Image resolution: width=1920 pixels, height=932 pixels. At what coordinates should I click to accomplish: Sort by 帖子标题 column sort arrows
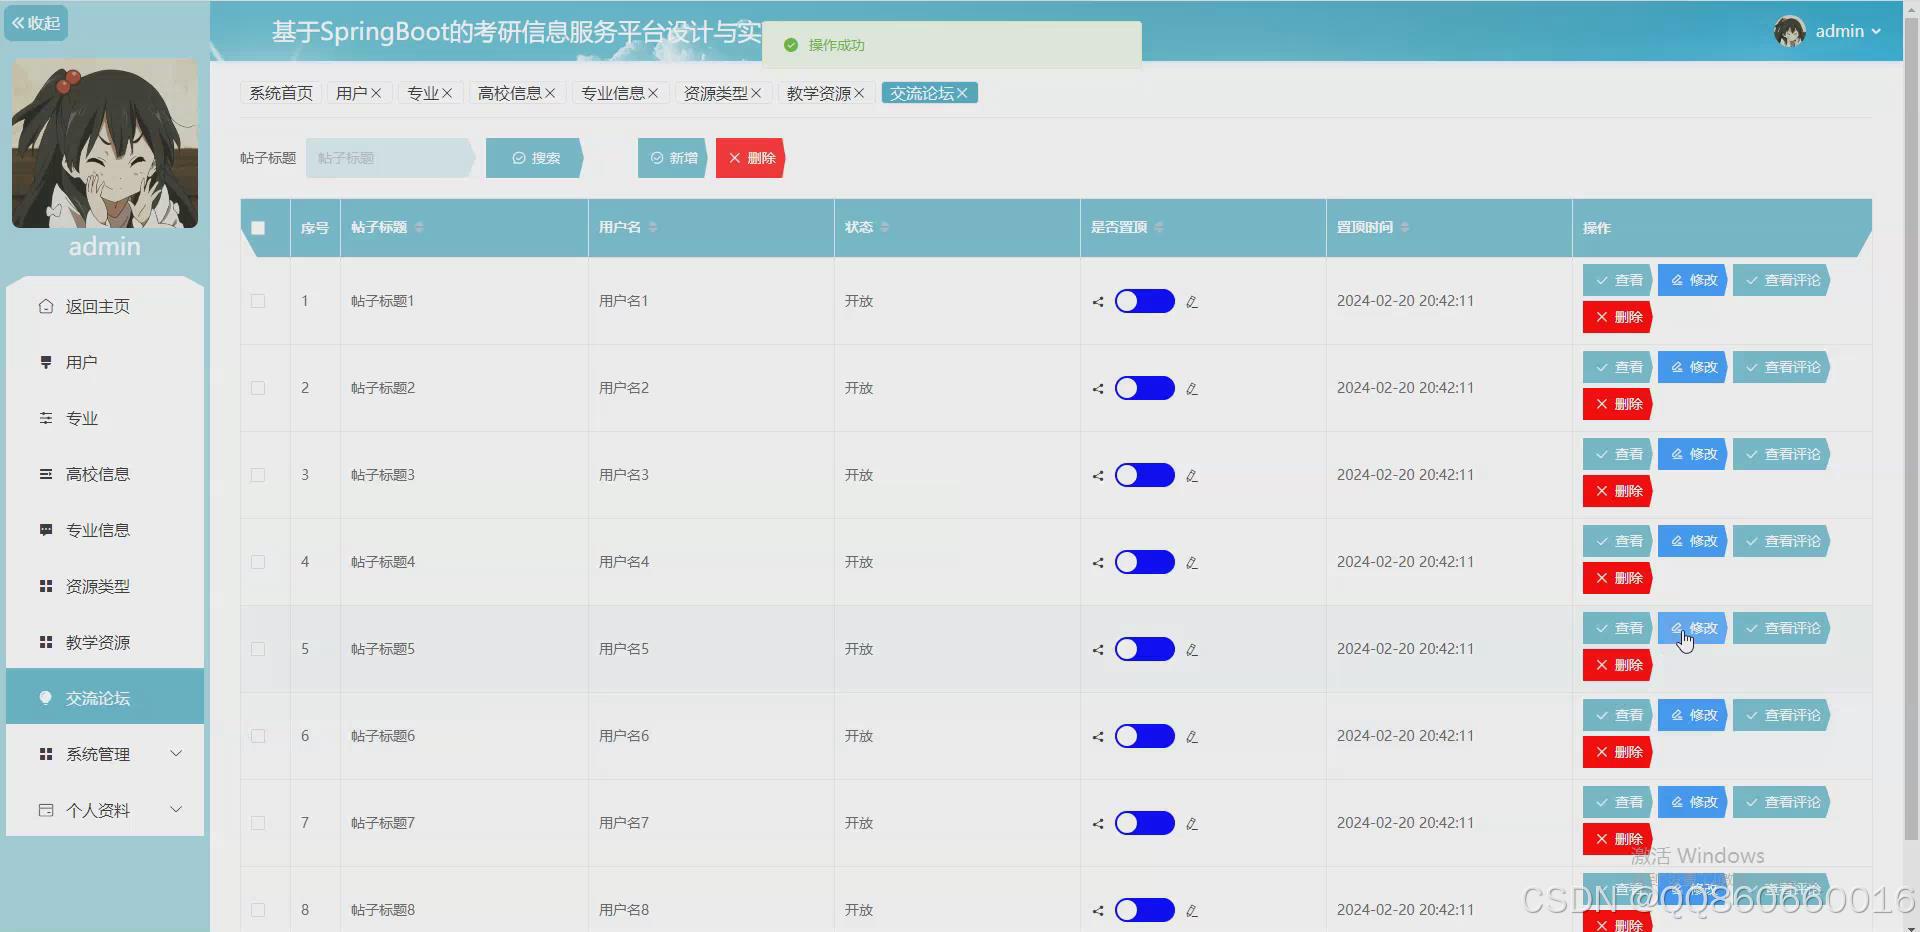point(419,228)
